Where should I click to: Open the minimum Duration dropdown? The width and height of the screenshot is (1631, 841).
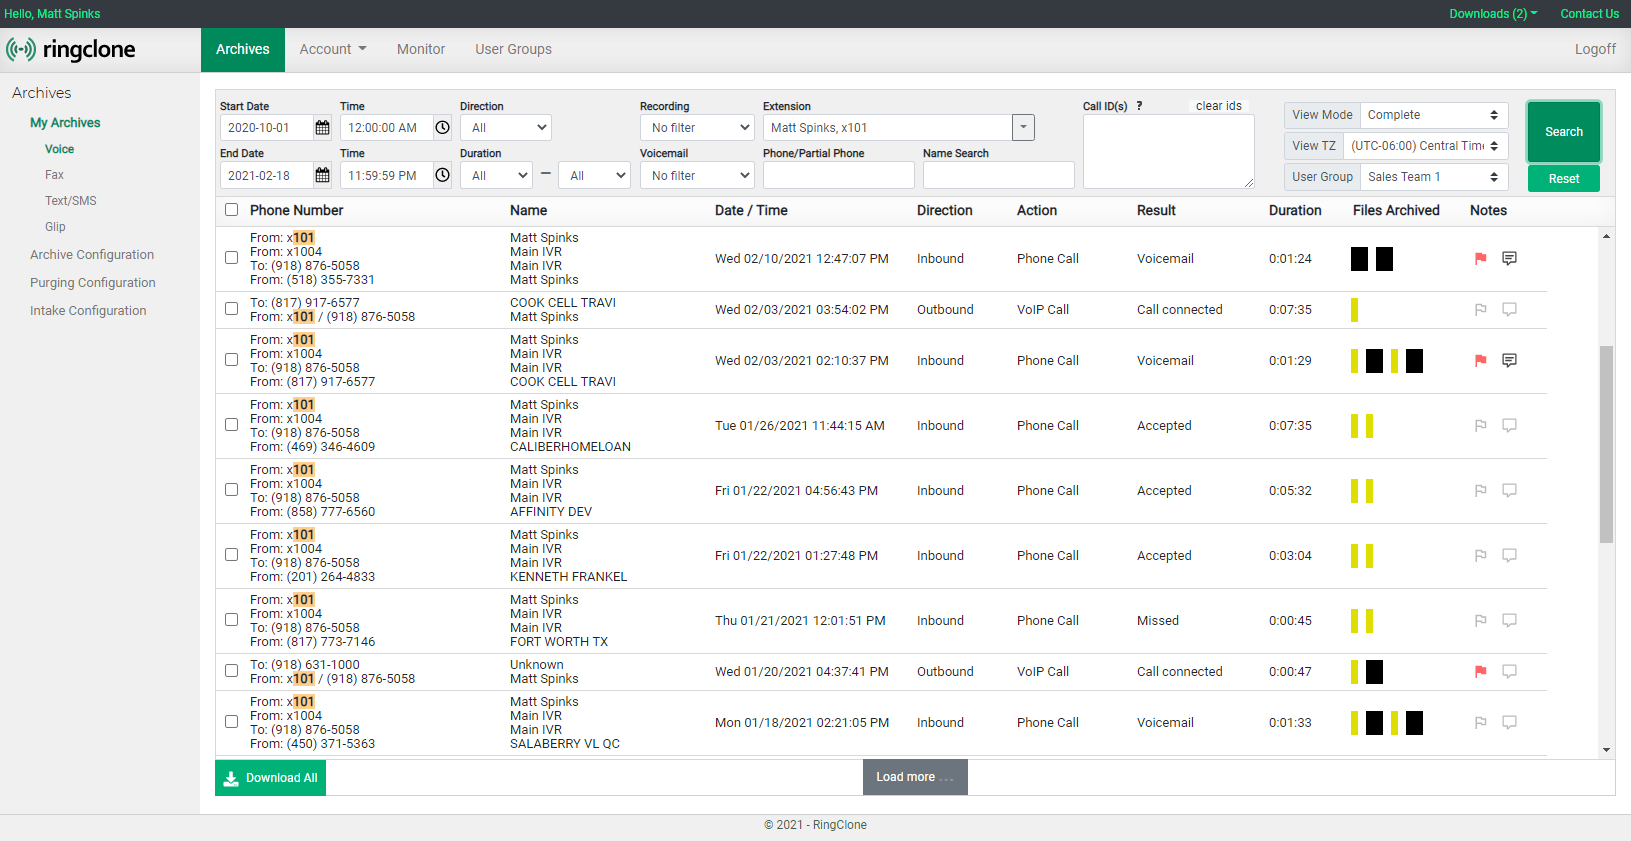(496, 175)
